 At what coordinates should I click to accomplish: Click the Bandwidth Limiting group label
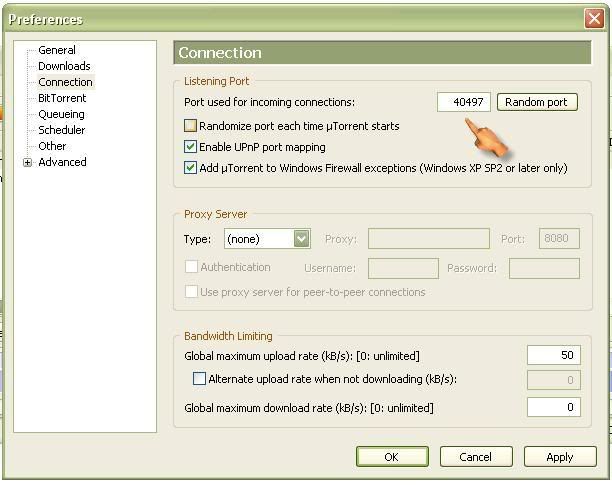tap(228, 336)
